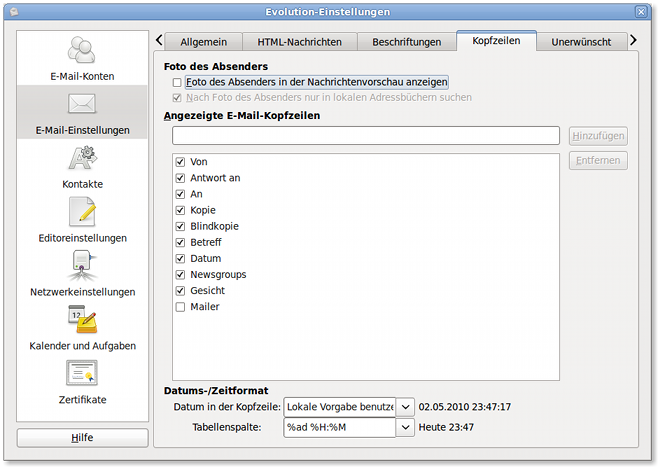This screenshot has width=658, height=467.
Task: Click the Lokale Vorgabe benutzen format field
Action: pyautogui.click(x=340, y=407)
